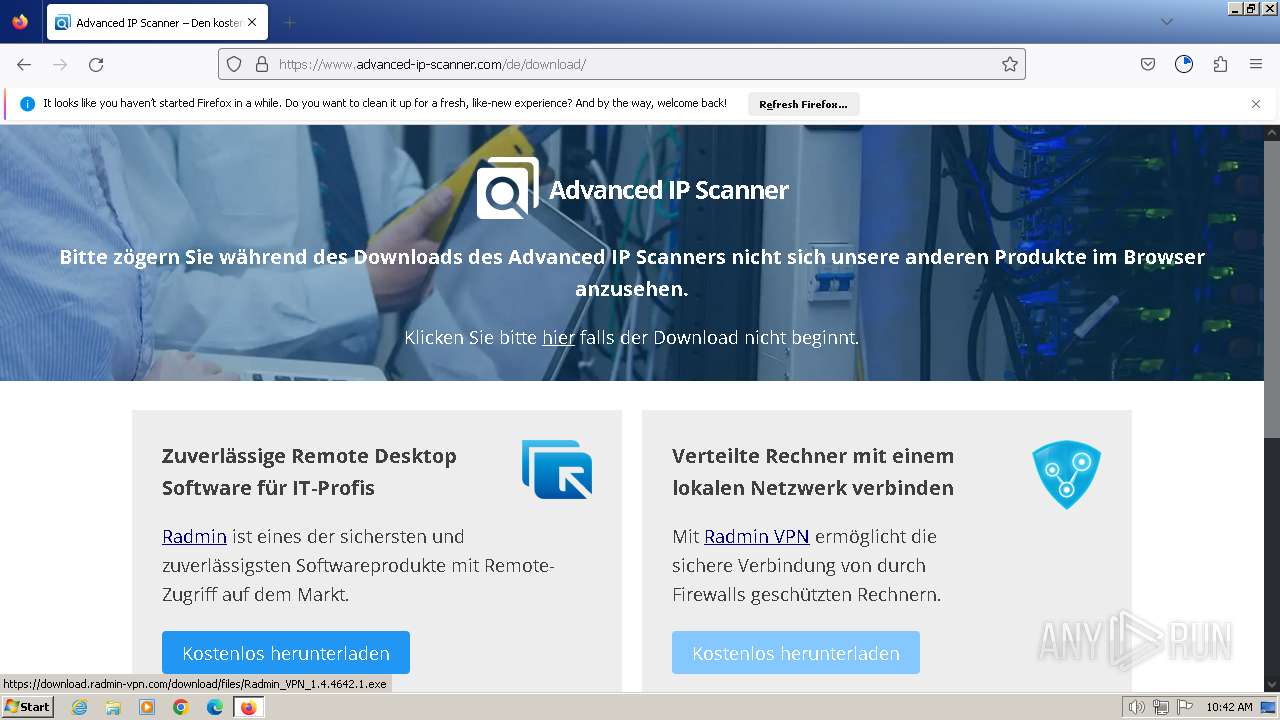Select Firefox taskbar button

click(248, 707)
